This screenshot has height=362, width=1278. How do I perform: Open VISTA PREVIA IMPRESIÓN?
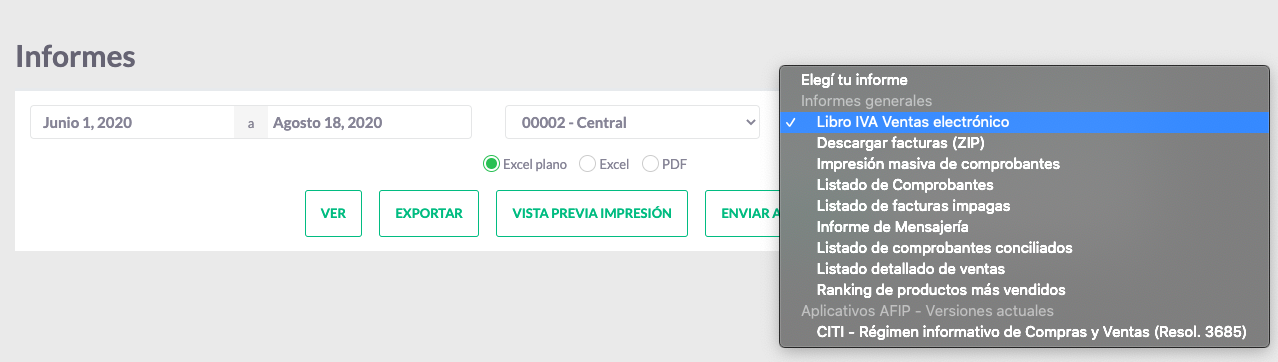click(x=592, y=213)
